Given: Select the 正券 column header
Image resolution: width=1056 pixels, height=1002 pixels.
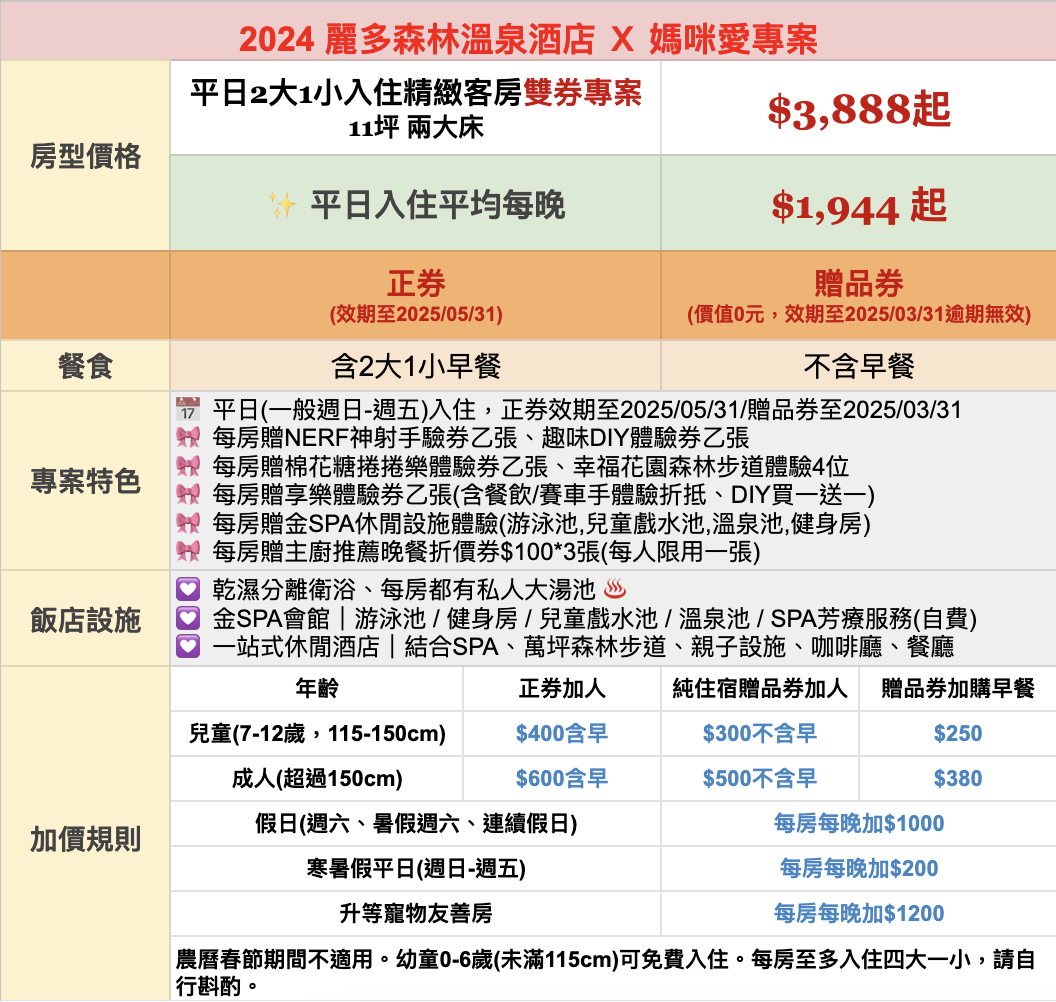Looking at the screenshot, I should pos(415,284).
